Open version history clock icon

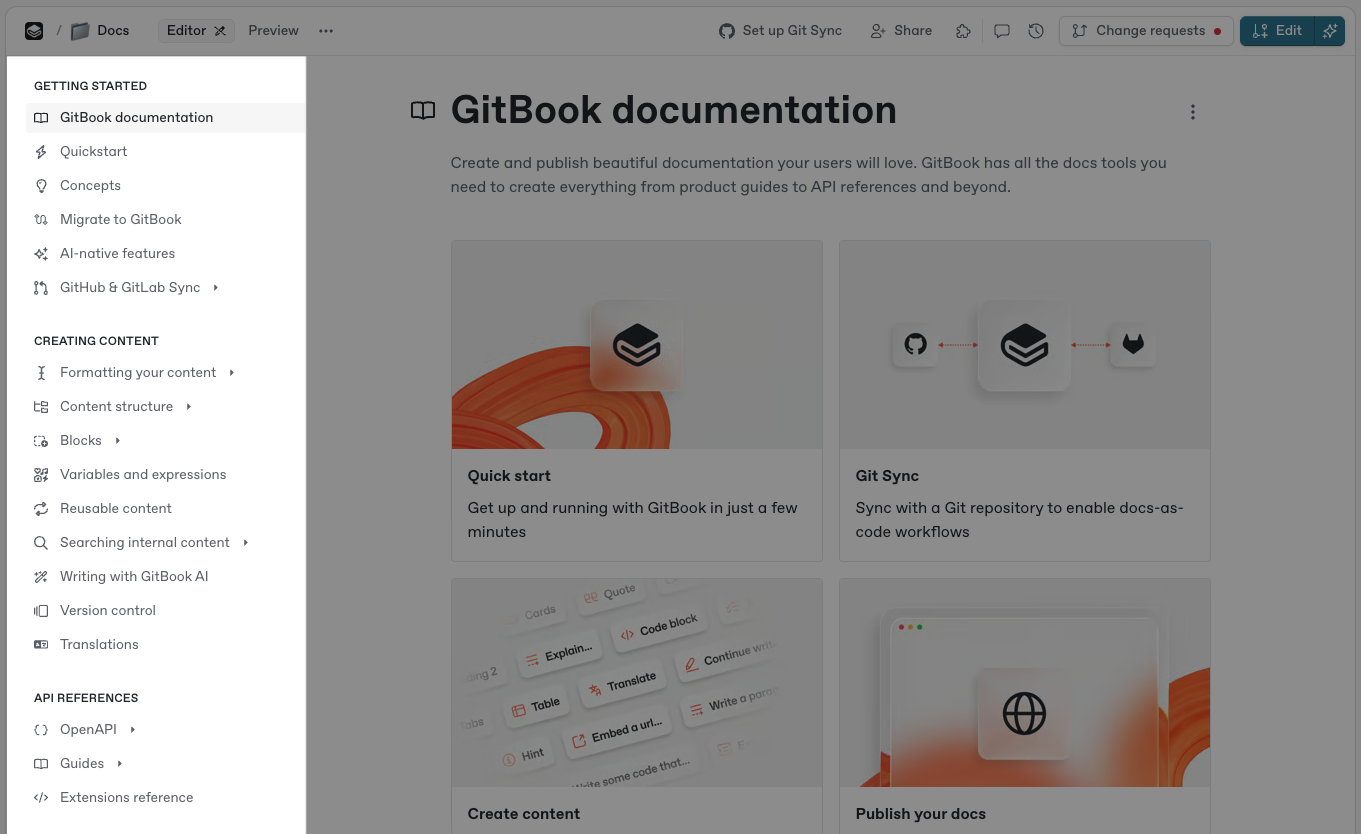(1036, 31)
